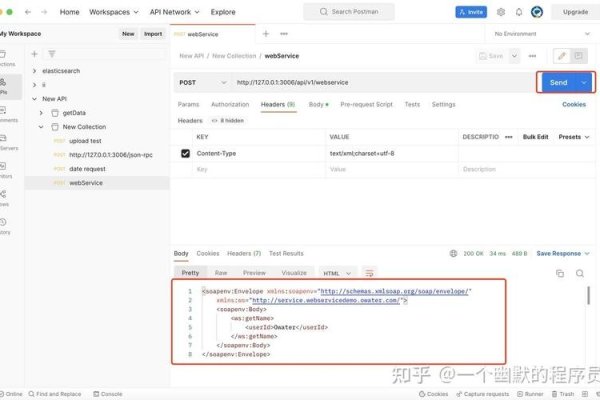Switch response to Visualize view

pos(294,273)
